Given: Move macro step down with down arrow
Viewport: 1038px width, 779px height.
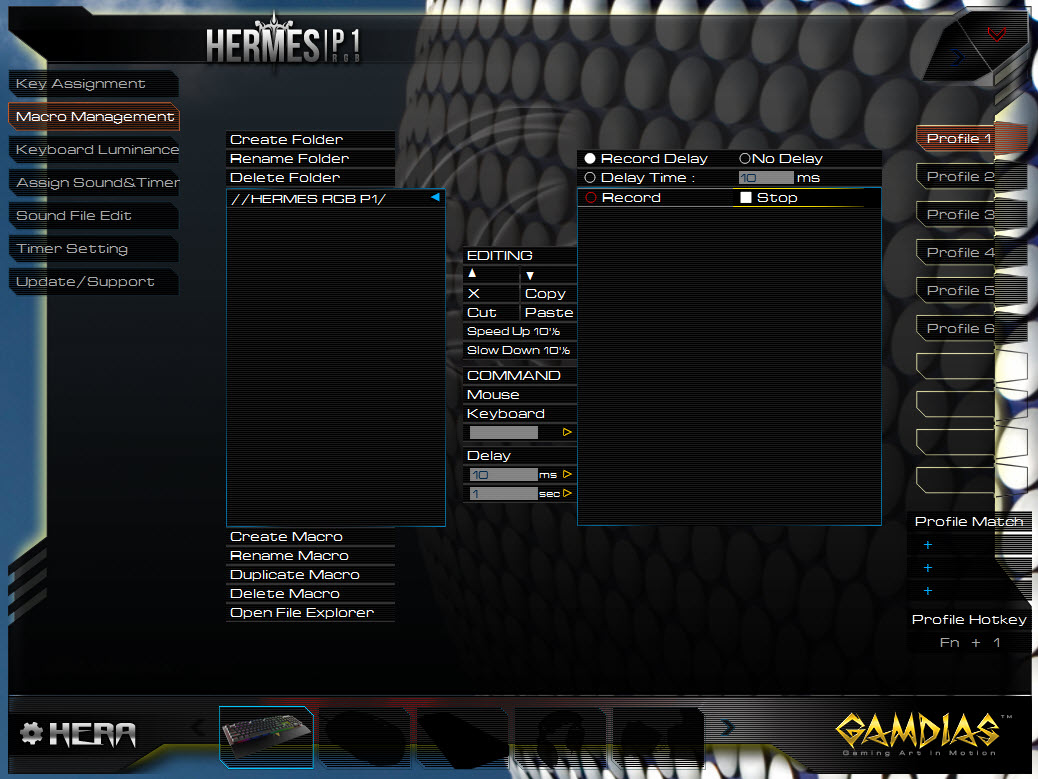Looking at the screenshot, I should pyautogui.click(x=530, y=275).
